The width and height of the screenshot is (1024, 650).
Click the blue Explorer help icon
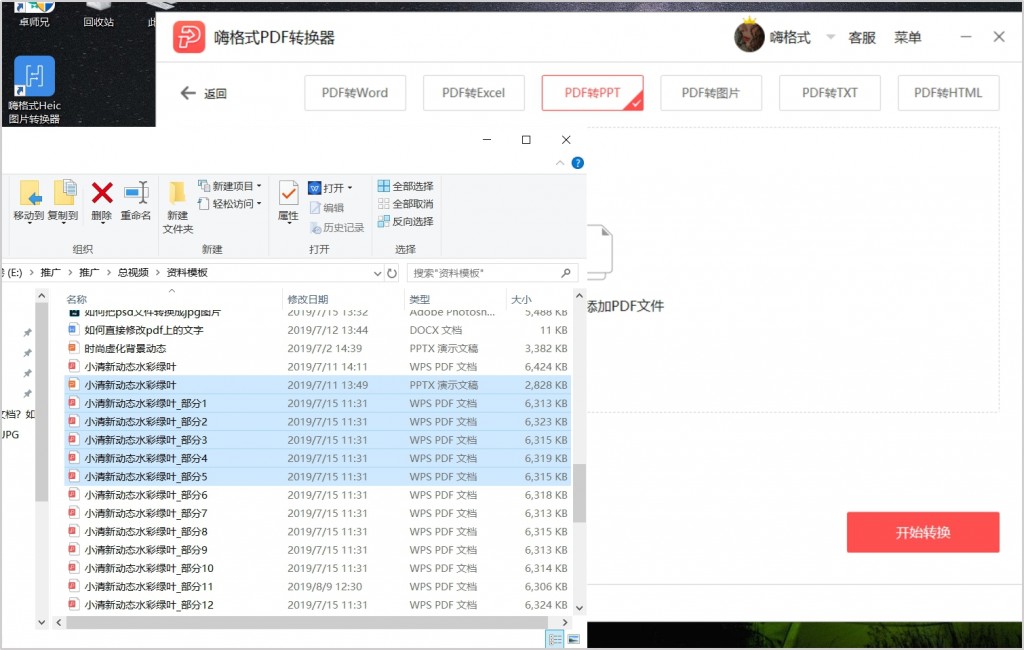point(577,163)
